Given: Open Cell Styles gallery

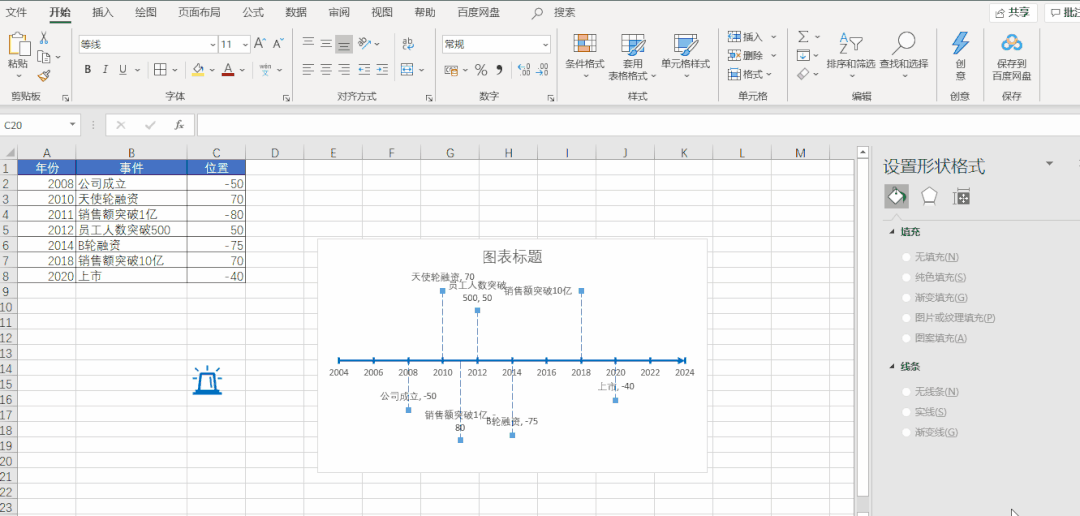Looking at the screenshot, I should [685, 56].
